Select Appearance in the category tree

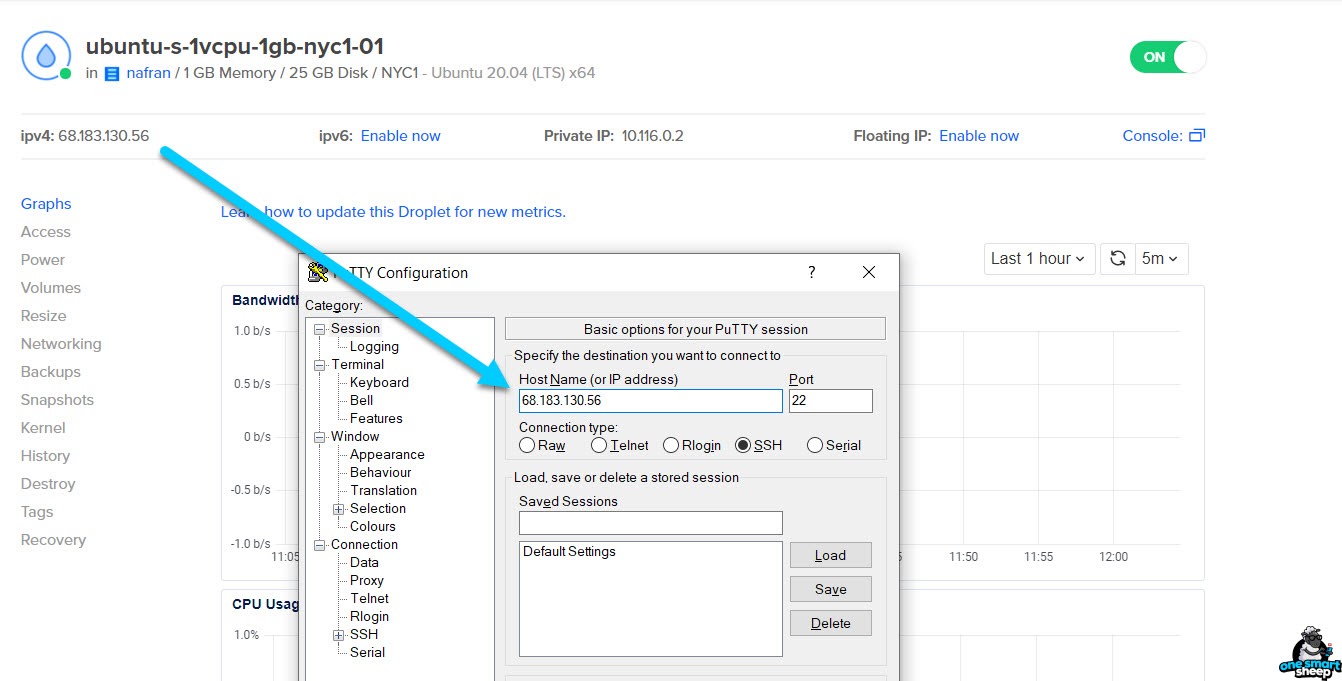[387, 455]
